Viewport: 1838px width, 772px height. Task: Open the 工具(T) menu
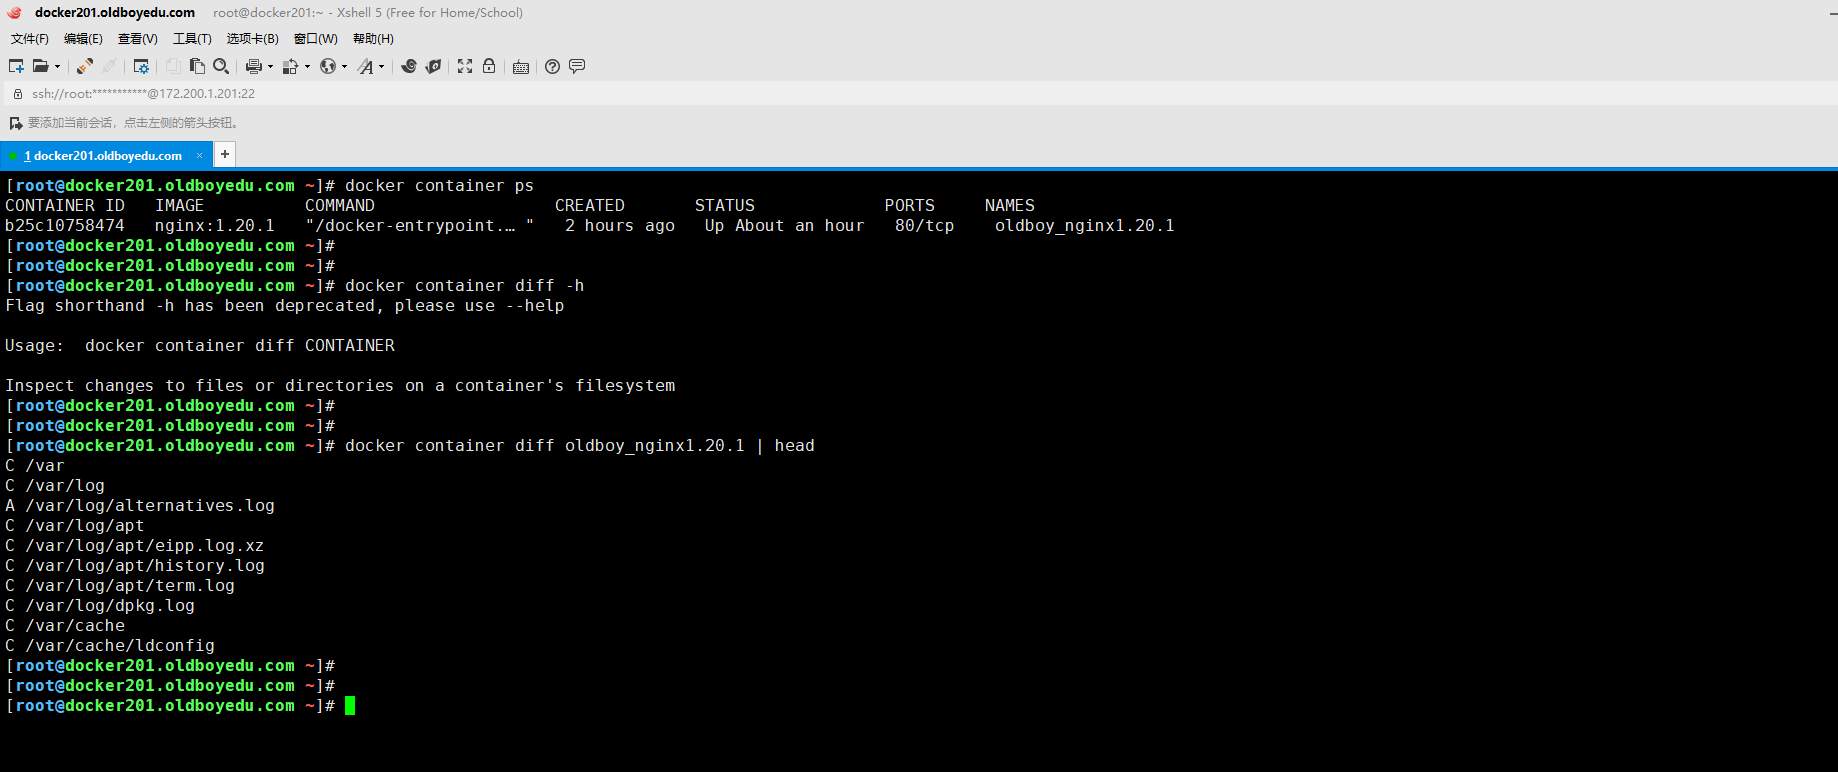192,39
